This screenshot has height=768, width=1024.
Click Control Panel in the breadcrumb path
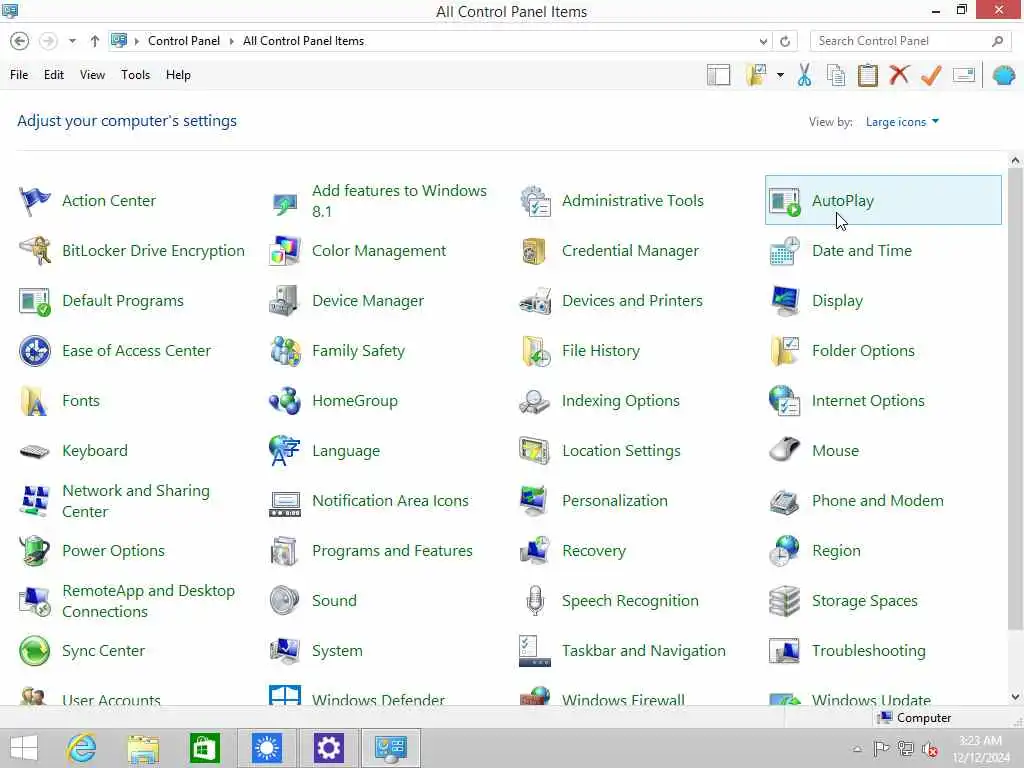[184, 41]
